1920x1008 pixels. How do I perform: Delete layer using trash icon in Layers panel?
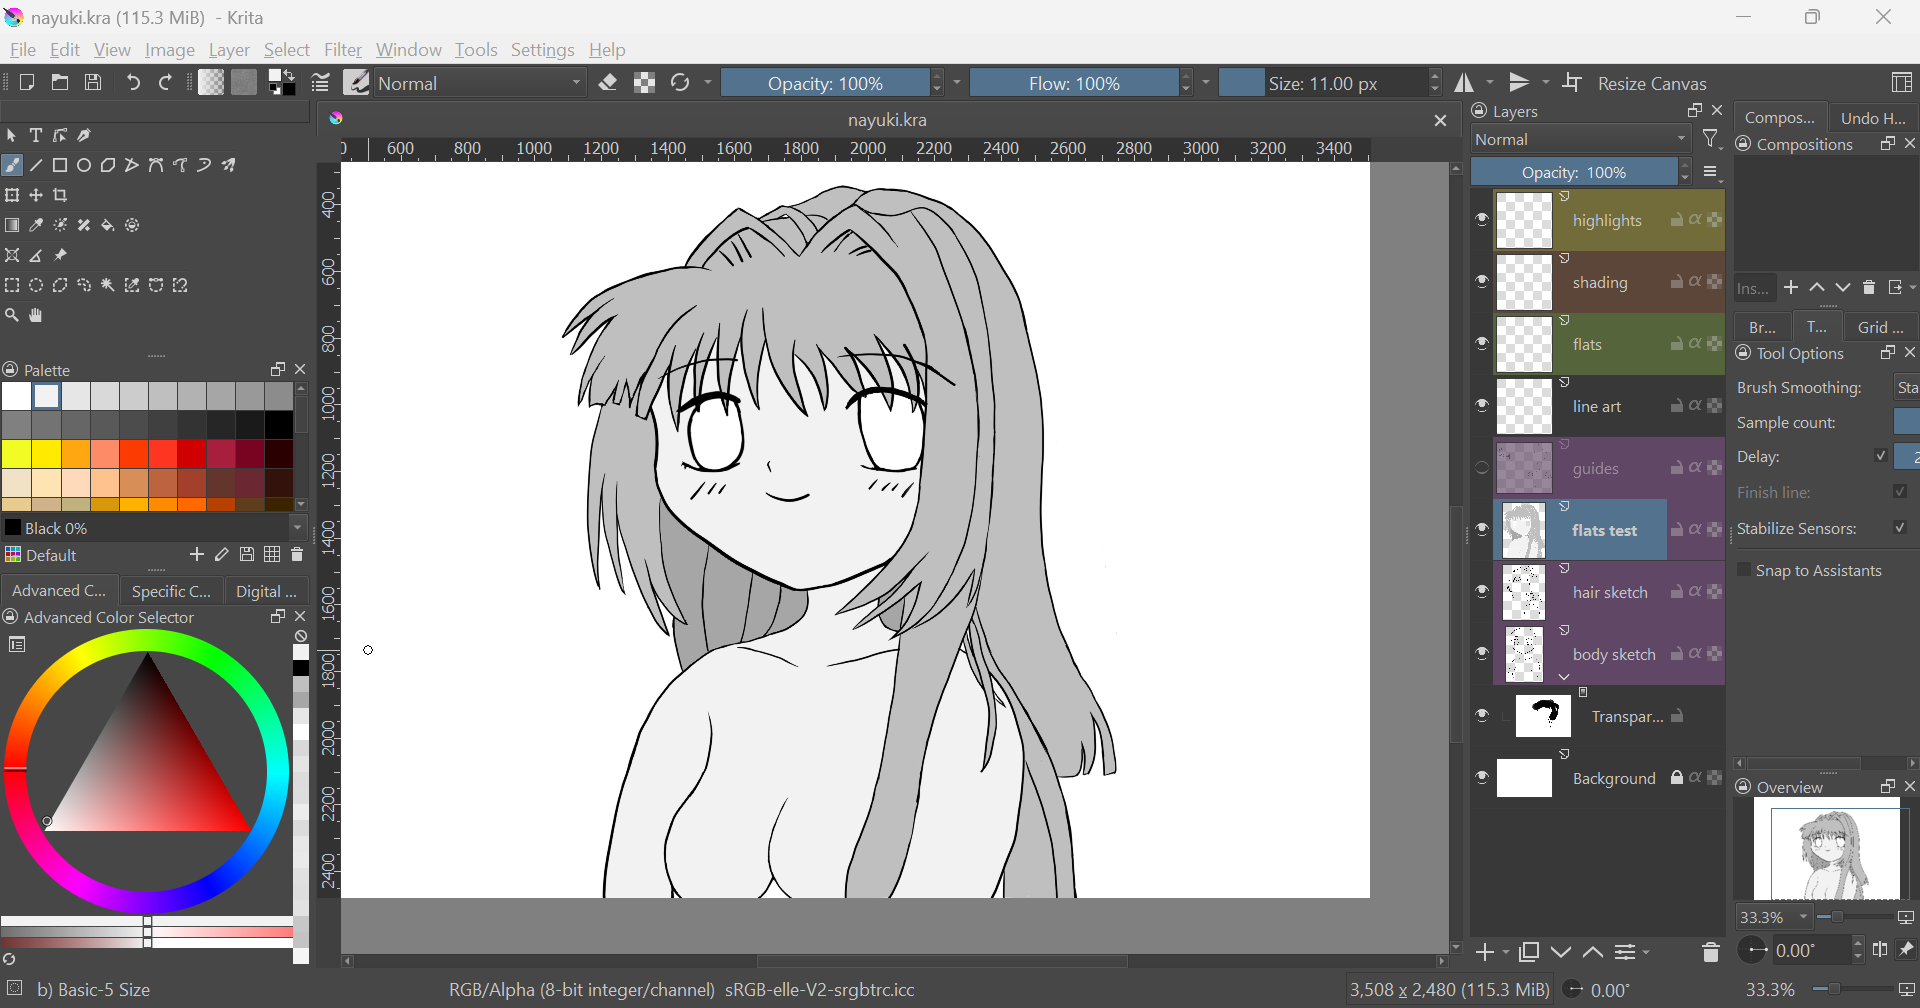[1710, 952]
